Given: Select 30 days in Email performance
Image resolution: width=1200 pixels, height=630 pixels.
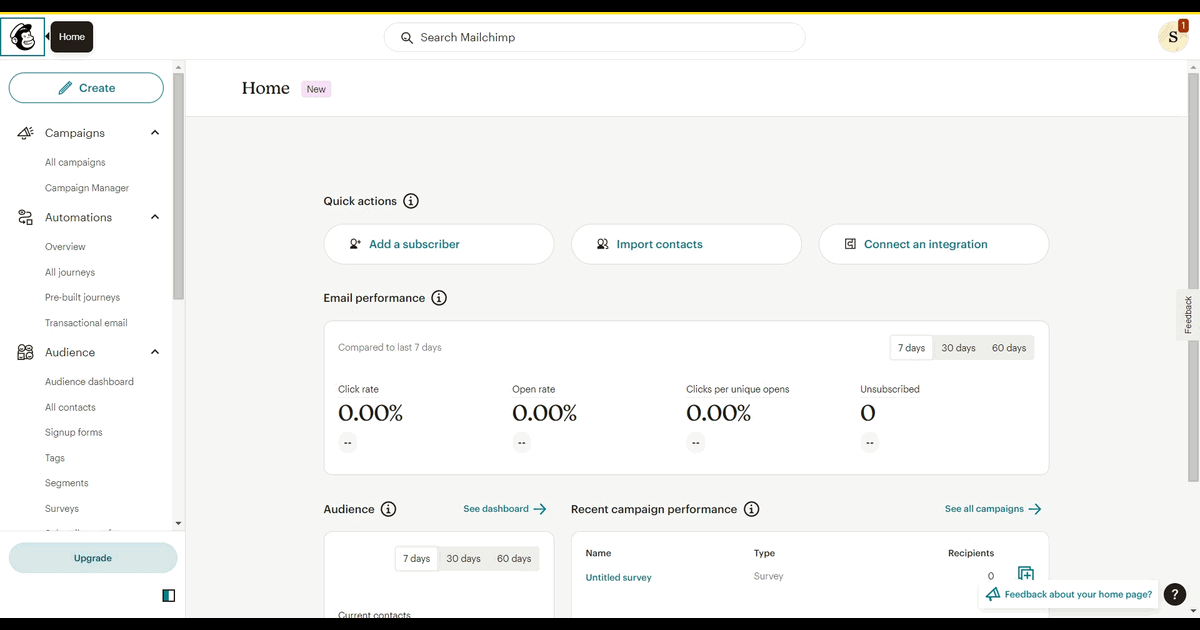Looking at the screenshot, I should pyautogui.click(x=958, y=348).
